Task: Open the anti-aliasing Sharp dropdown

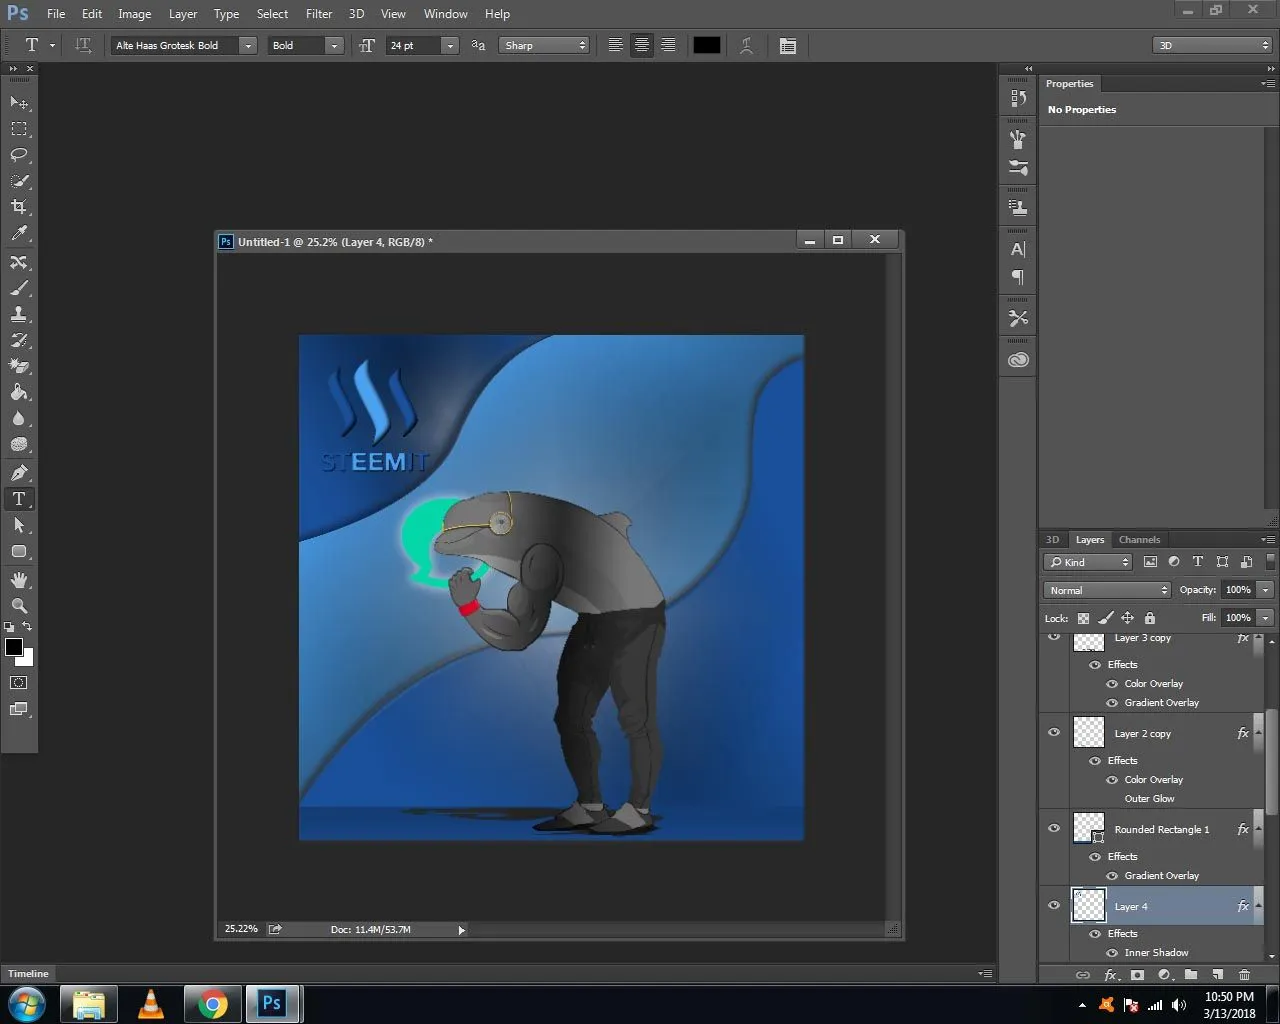Action: (x=544, y=45)
